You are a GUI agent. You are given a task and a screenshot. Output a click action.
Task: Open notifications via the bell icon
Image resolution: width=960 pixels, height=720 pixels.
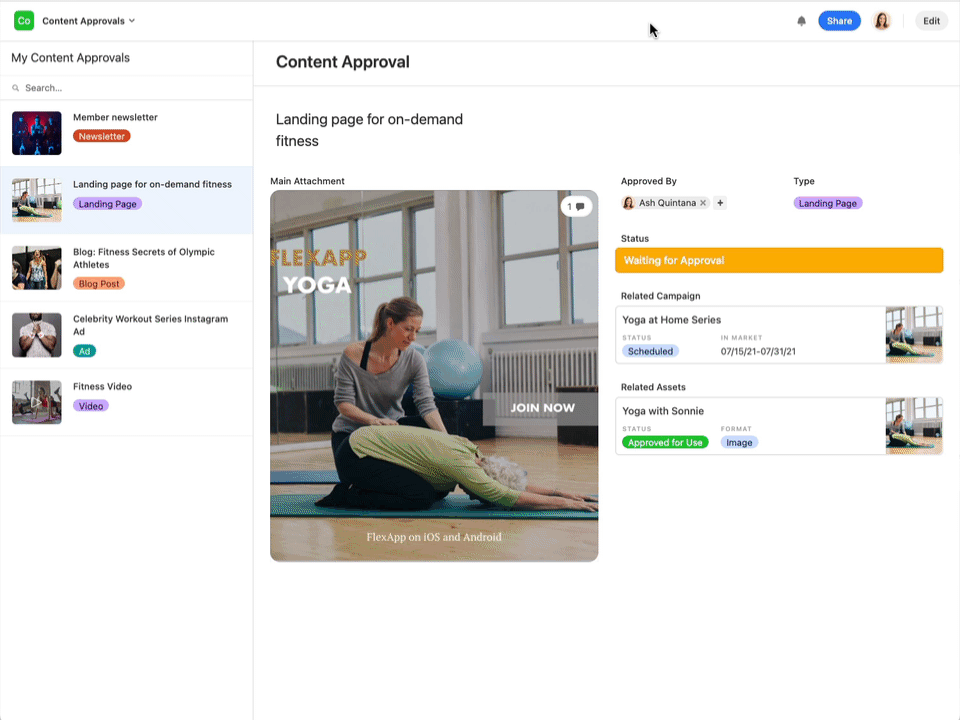pyautogui.click(x=801, y=20)
